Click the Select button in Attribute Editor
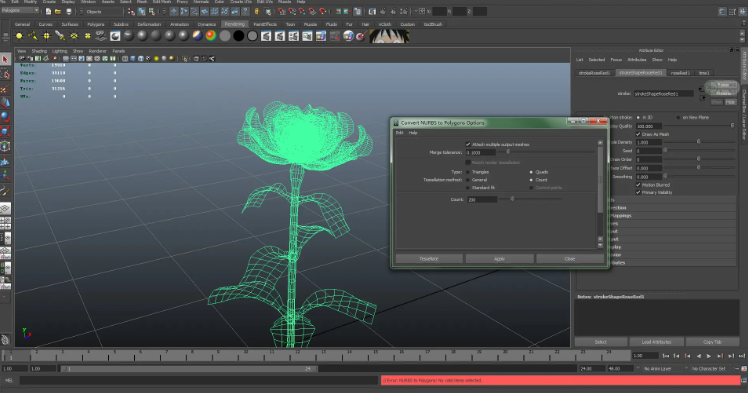 point(601,342)
